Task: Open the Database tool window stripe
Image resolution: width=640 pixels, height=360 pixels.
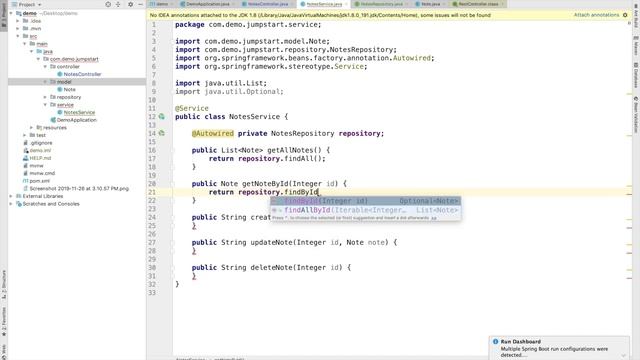Action: point(636,76)
